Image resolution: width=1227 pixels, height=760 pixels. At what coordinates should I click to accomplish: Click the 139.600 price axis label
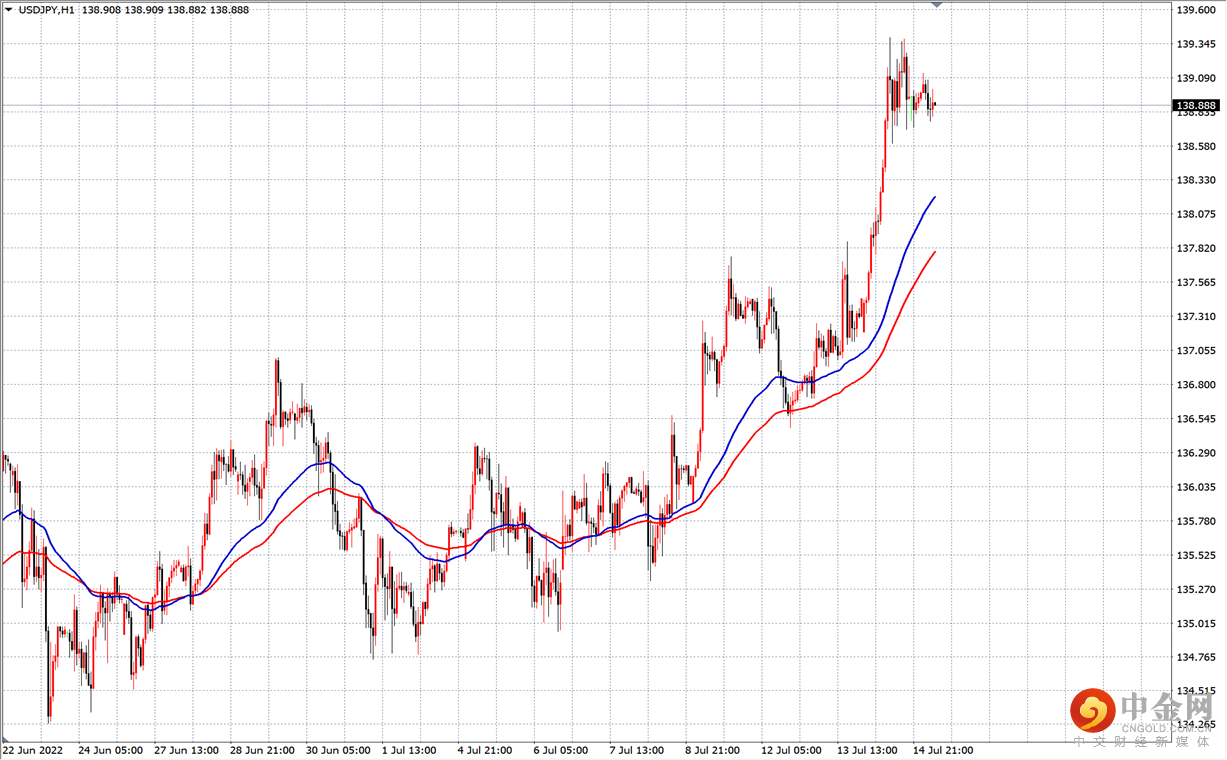pos(1196,10)
